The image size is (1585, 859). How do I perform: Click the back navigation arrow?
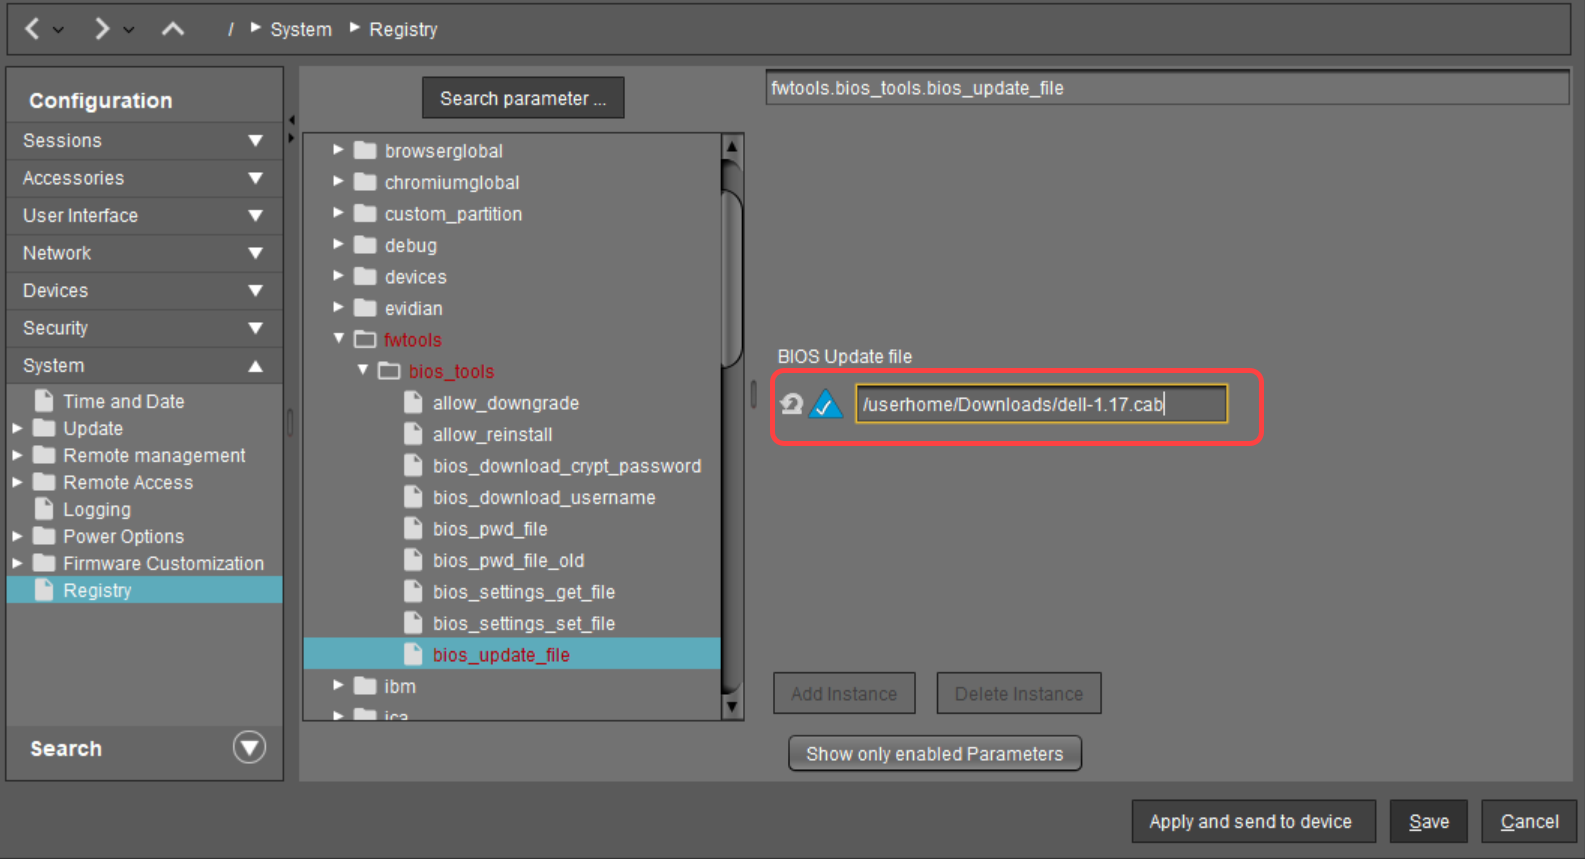(x=32, y=29)
